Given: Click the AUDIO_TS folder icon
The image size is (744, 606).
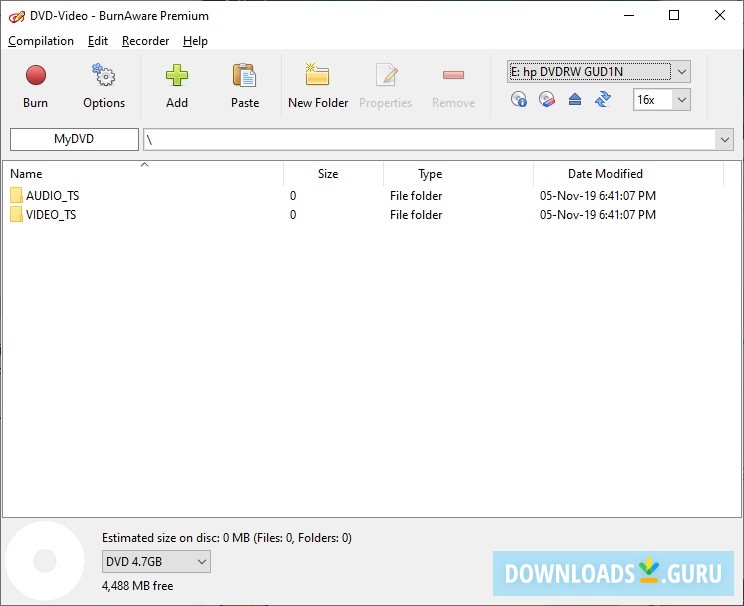Looking at the screenshot, I should tap(16, 195).
